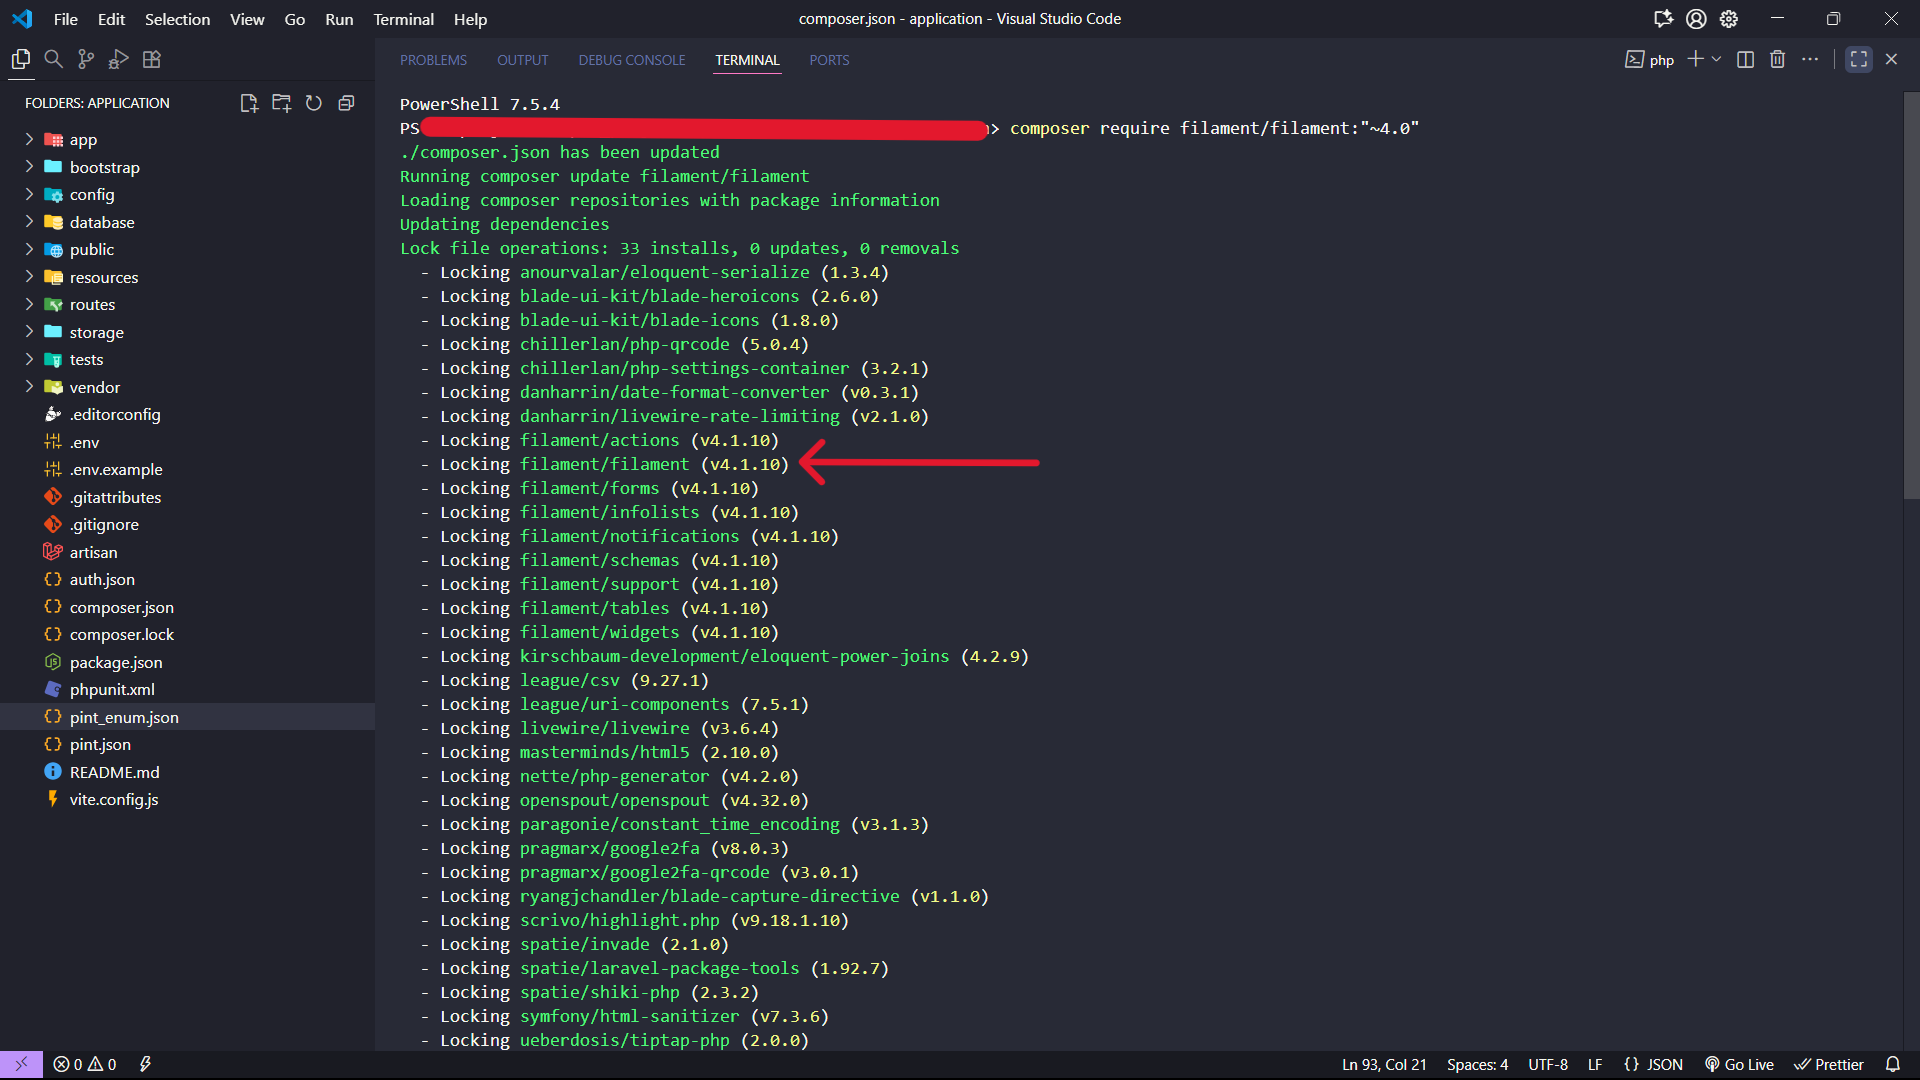The height and width of the screenshot is (1080, 1920).
Task: Expand the resources folder
Action: pyautogui.click(x=103, y=277)
